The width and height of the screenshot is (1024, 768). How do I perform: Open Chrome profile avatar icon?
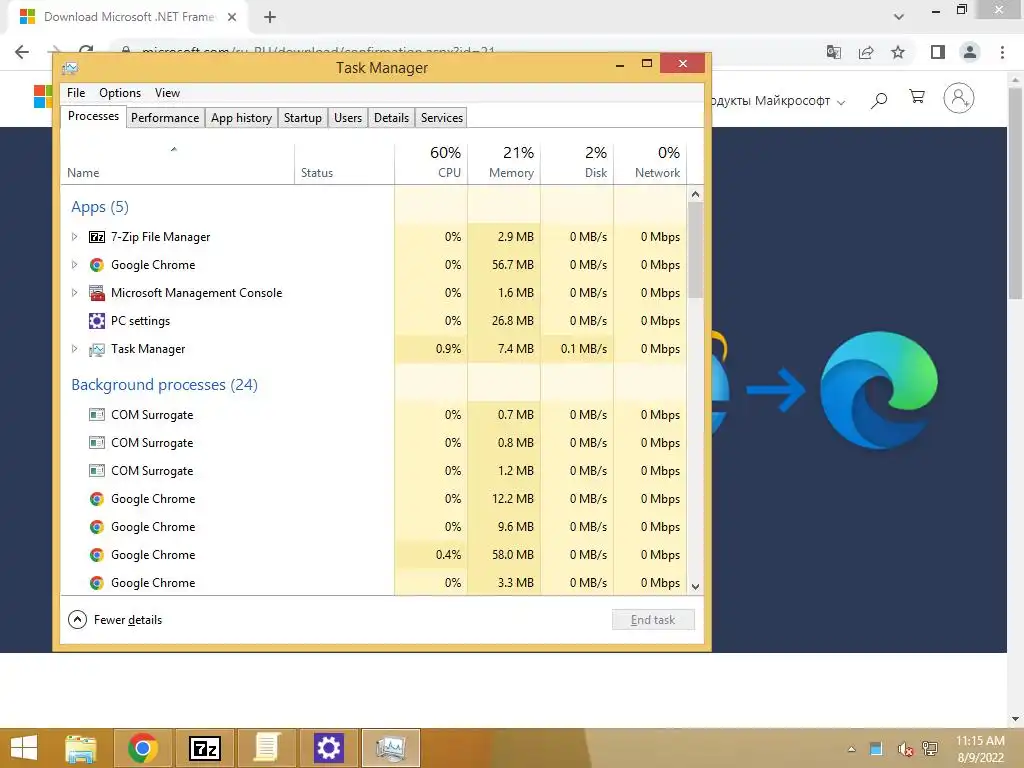[970, 52]
